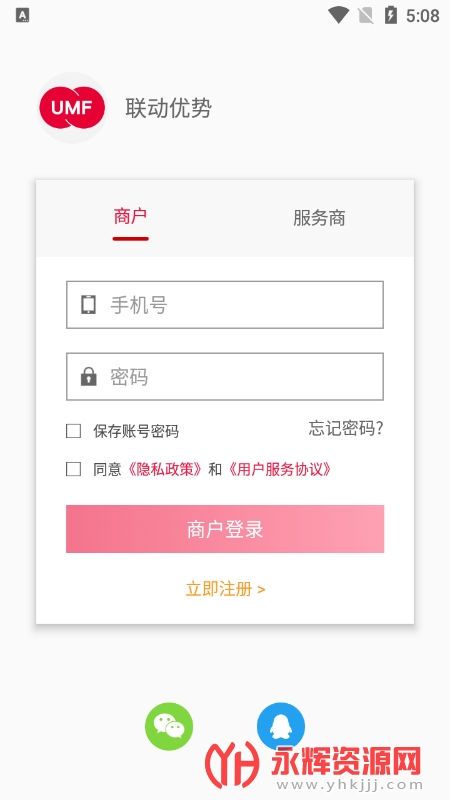
Task: Tap the 商户登录 button
Action: [225, 529]
